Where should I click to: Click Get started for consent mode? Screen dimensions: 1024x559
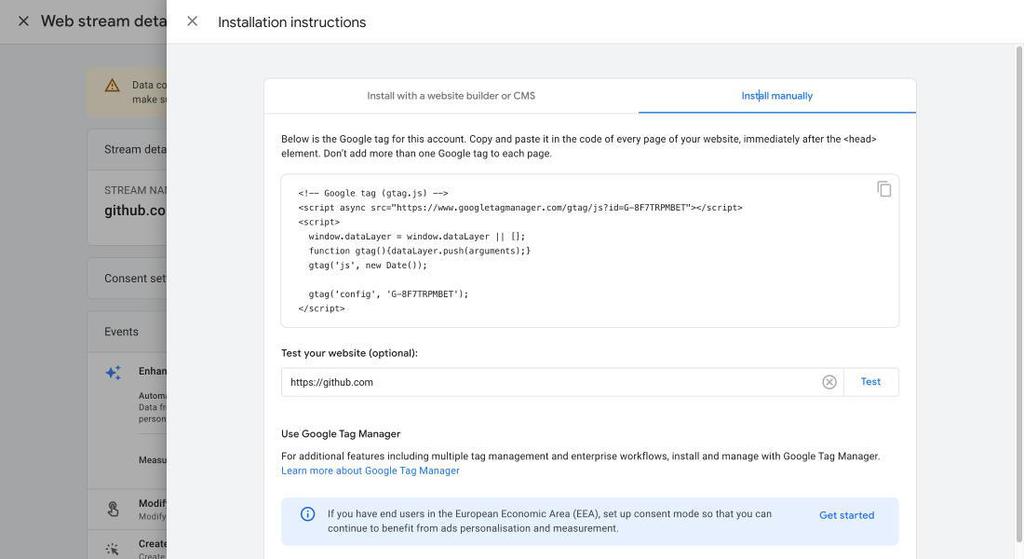846,516
